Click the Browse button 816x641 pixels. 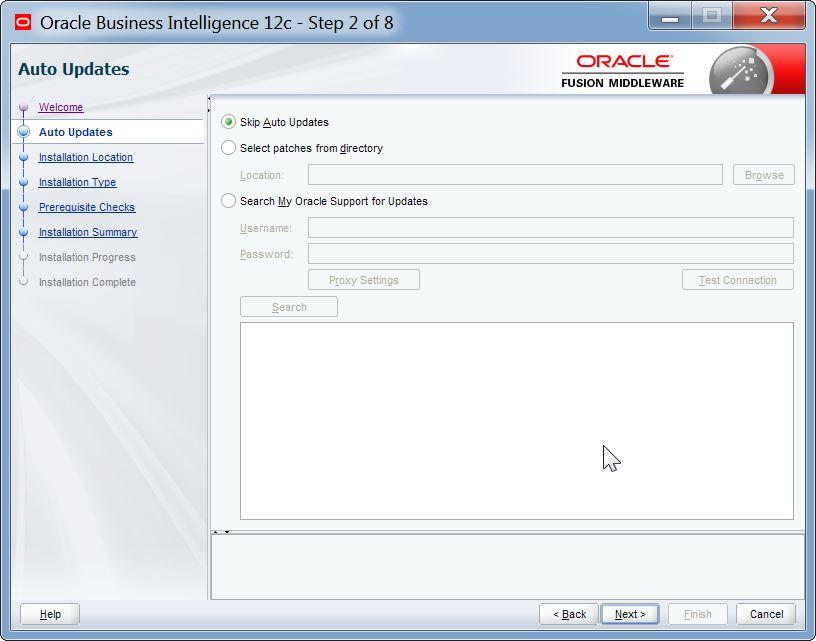coord(764,175)
